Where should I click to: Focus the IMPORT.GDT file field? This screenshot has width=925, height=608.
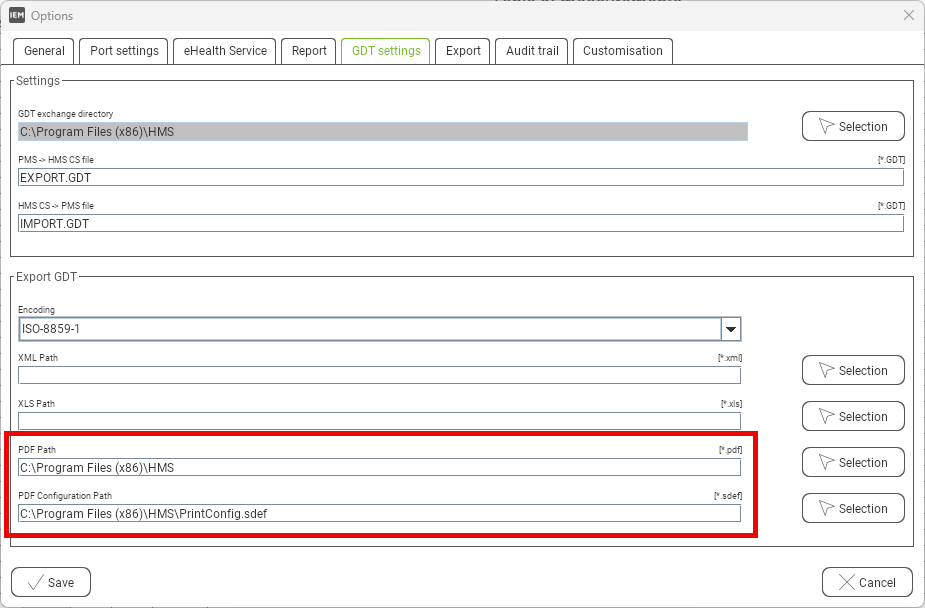pos(460,224)
